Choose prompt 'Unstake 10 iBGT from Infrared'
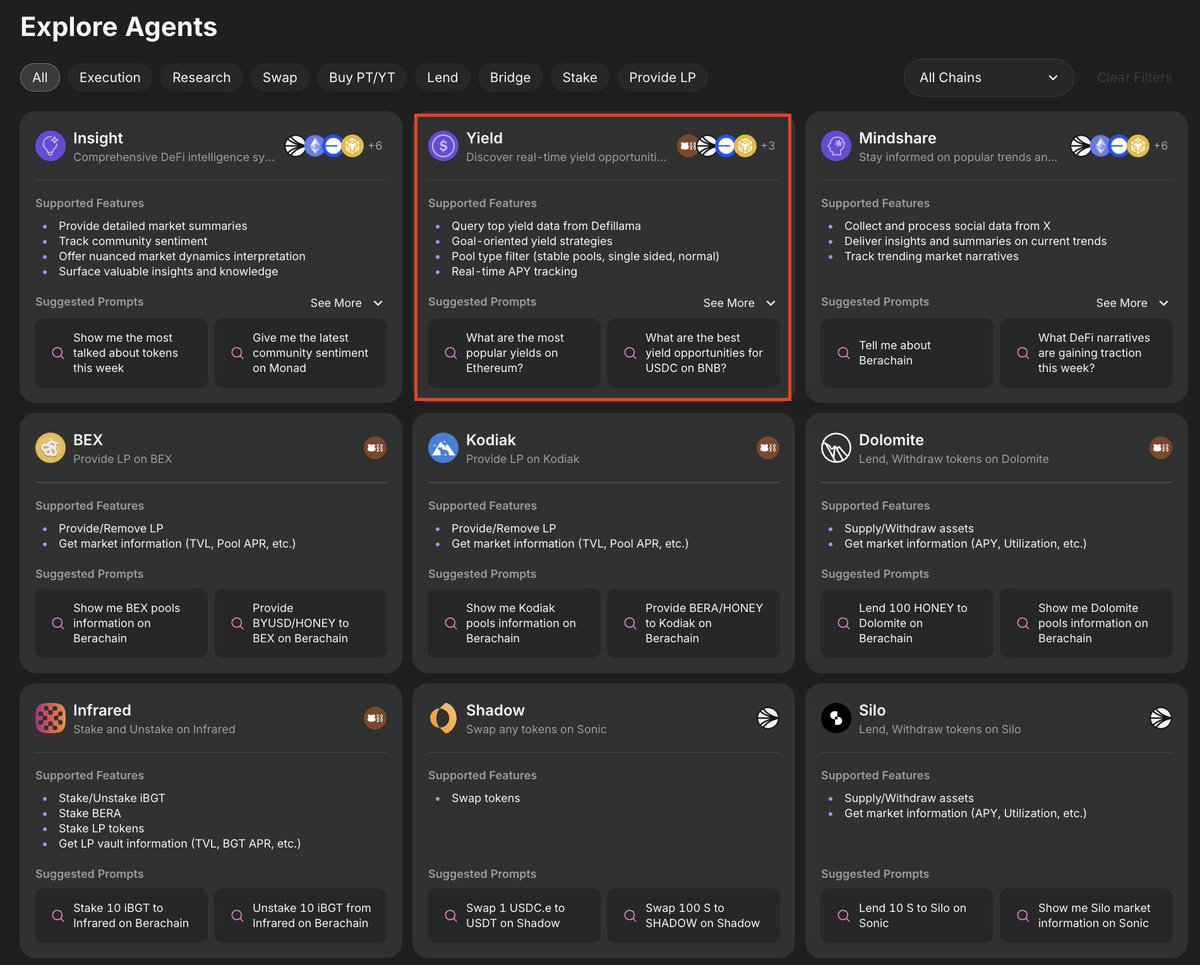 (x=300, y=916)
